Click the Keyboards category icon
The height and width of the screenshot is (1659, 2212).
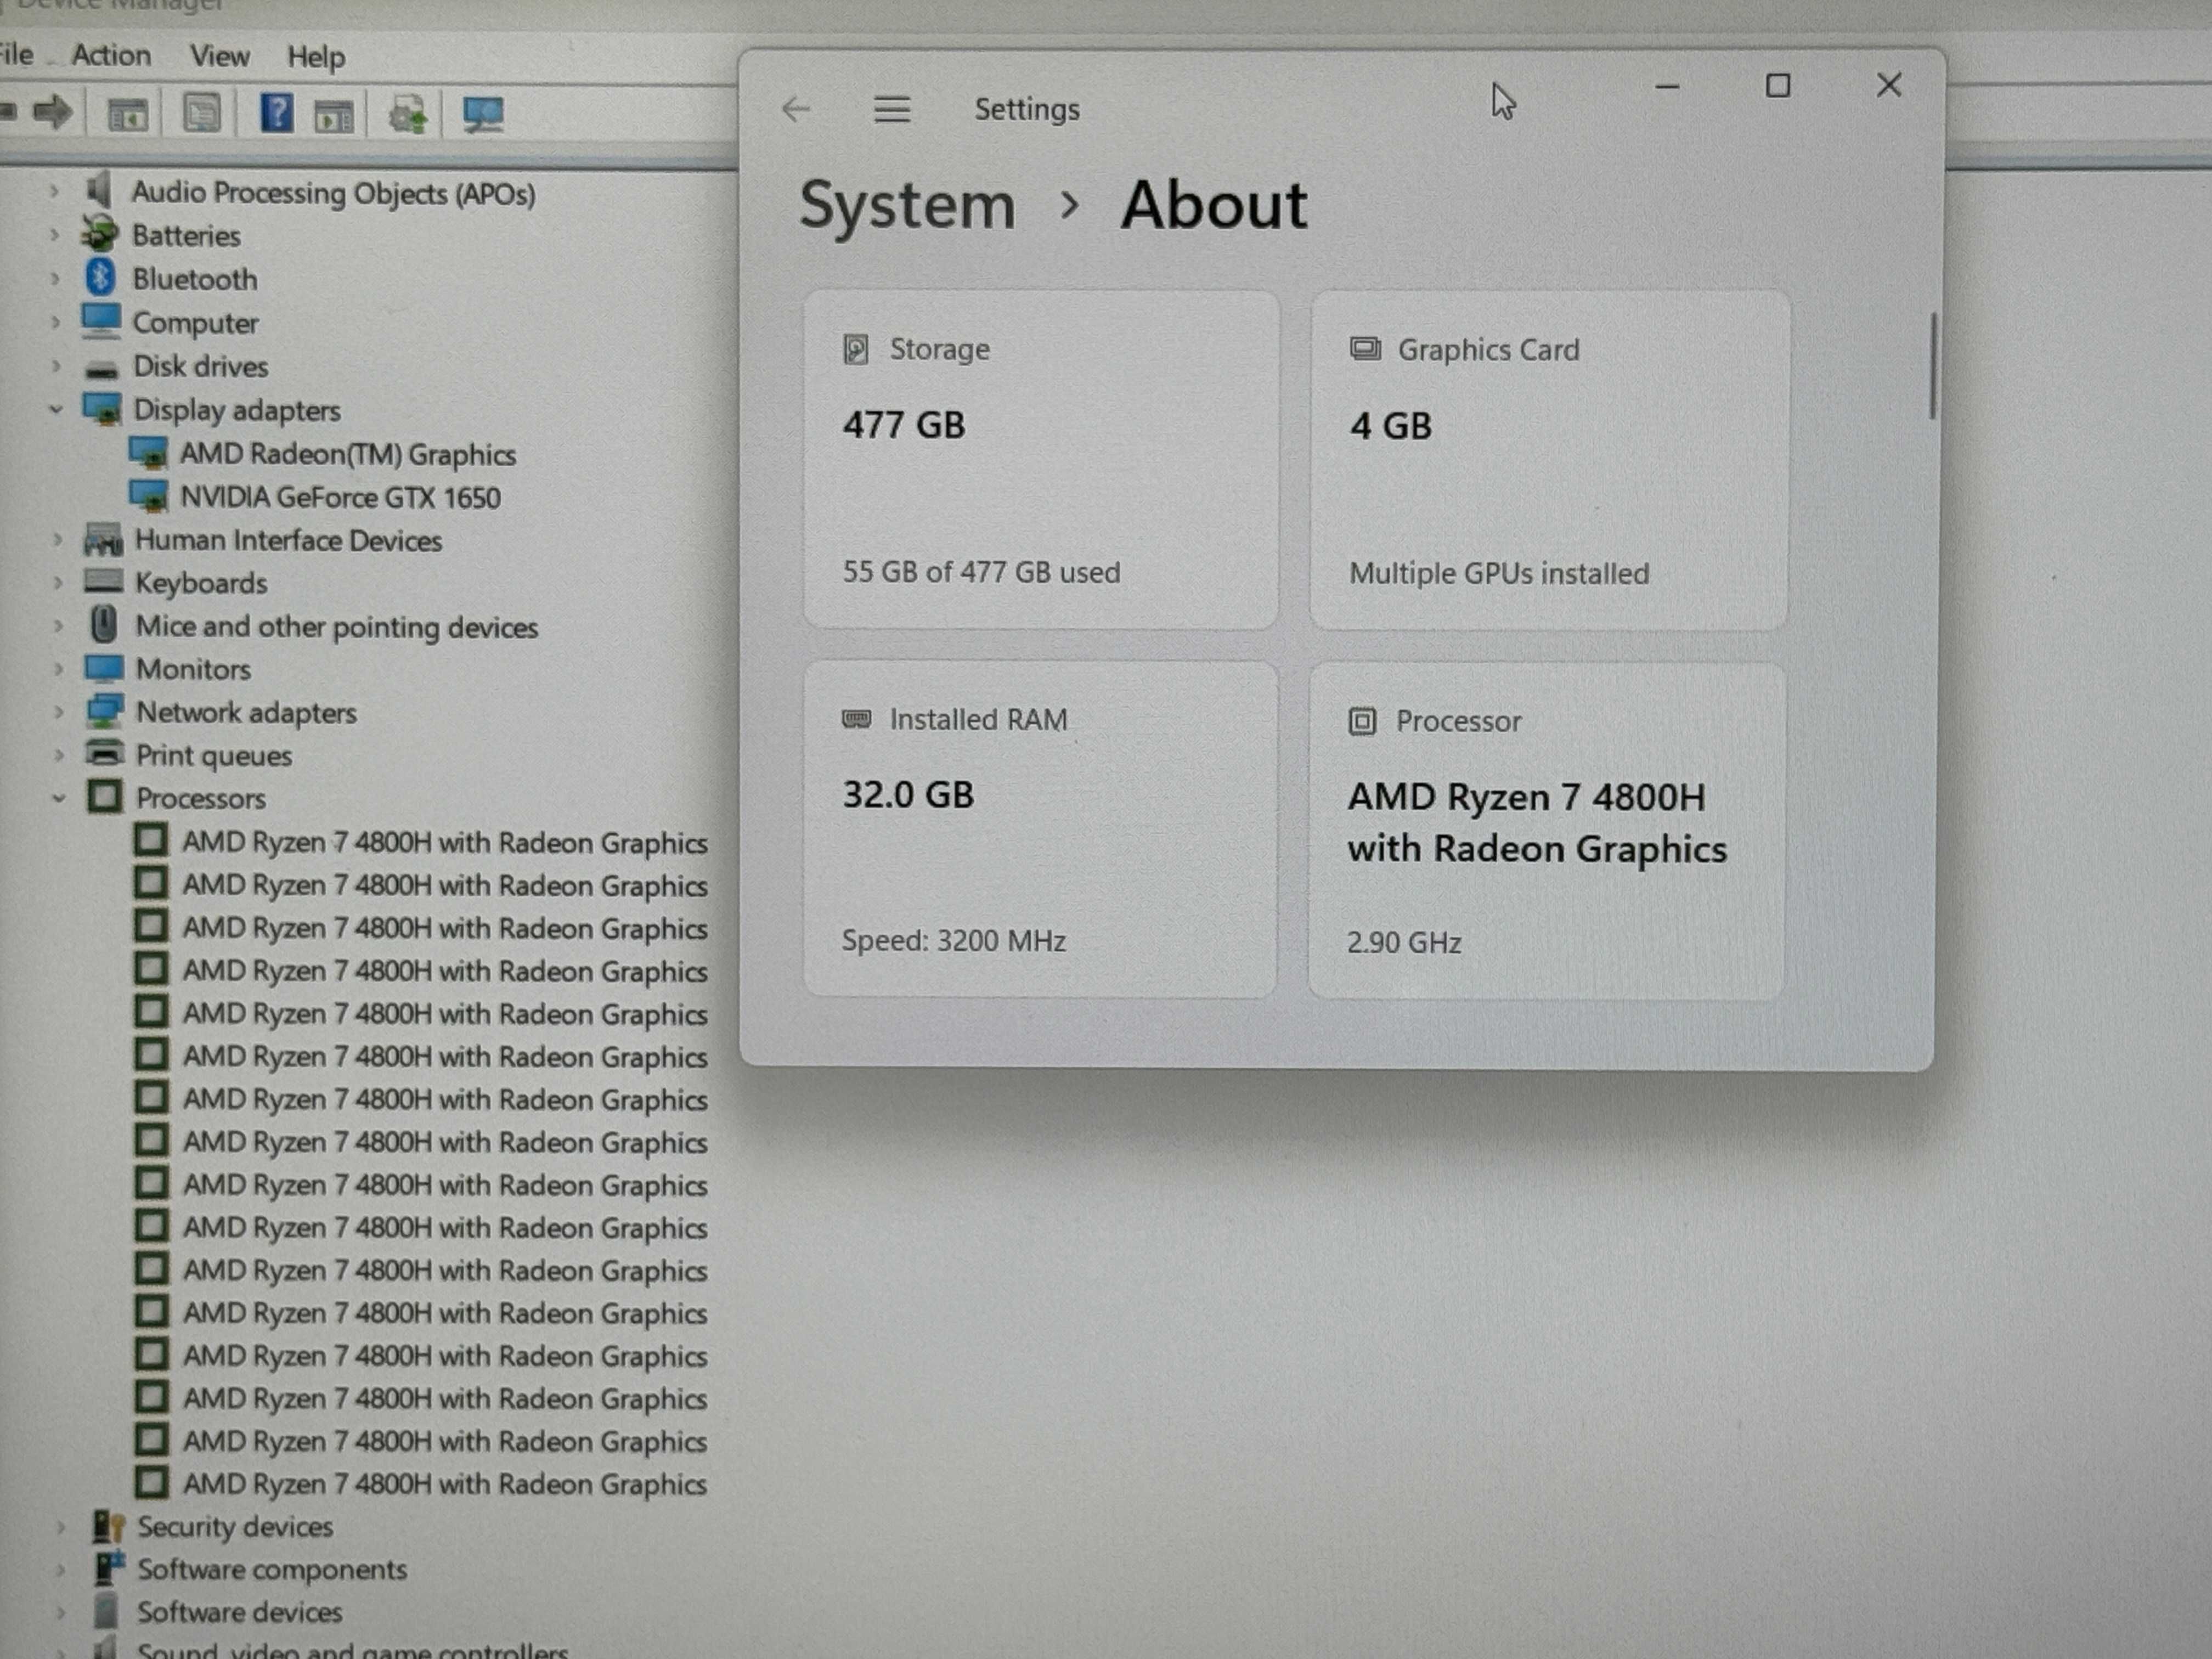pyautogui.click(x=104, y=582)
